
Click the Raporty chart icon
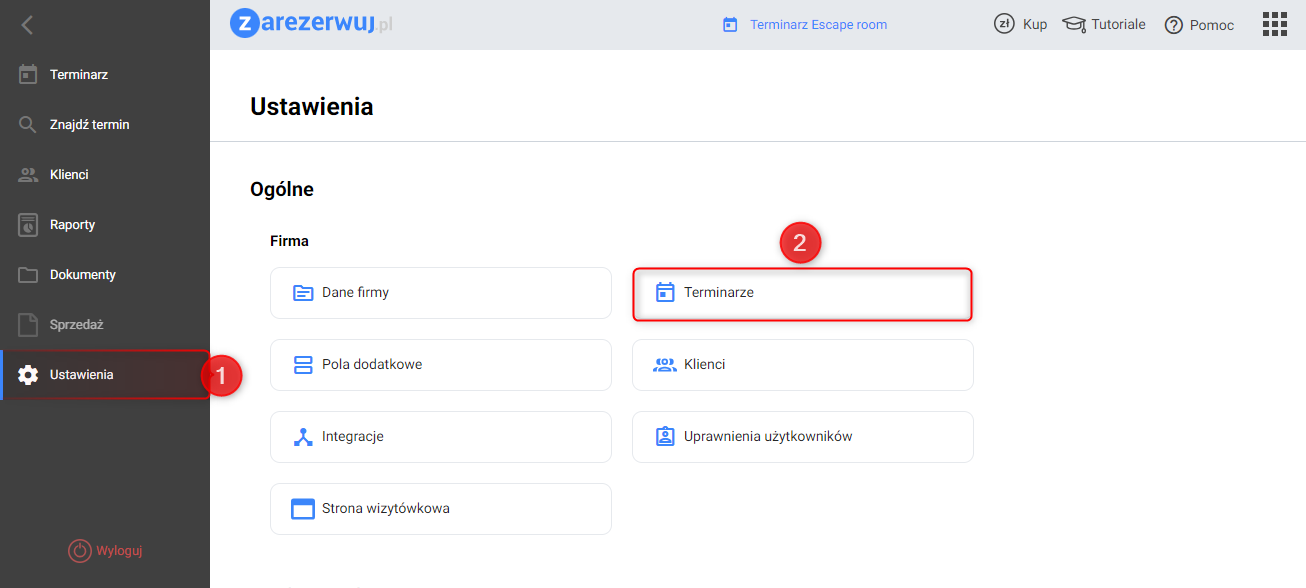coord(28,225)
